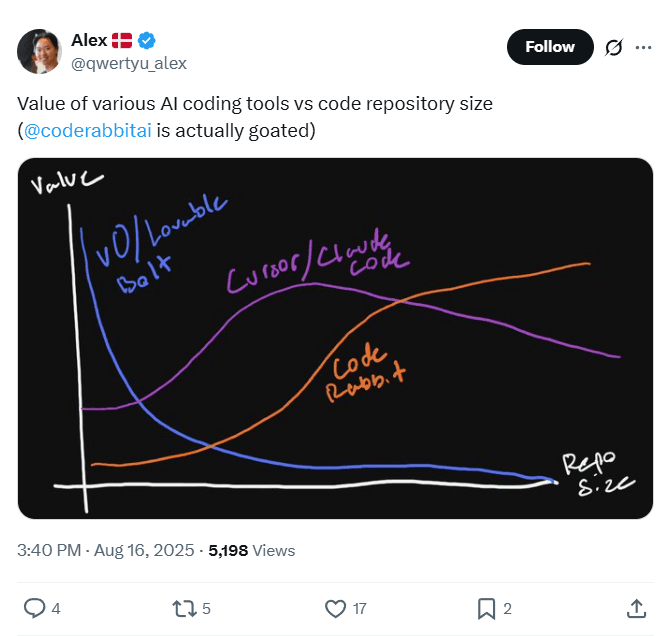Click the repost count 5
This screenshot has height=636, width=667.
pyautogui.click(x=206, y=608)
